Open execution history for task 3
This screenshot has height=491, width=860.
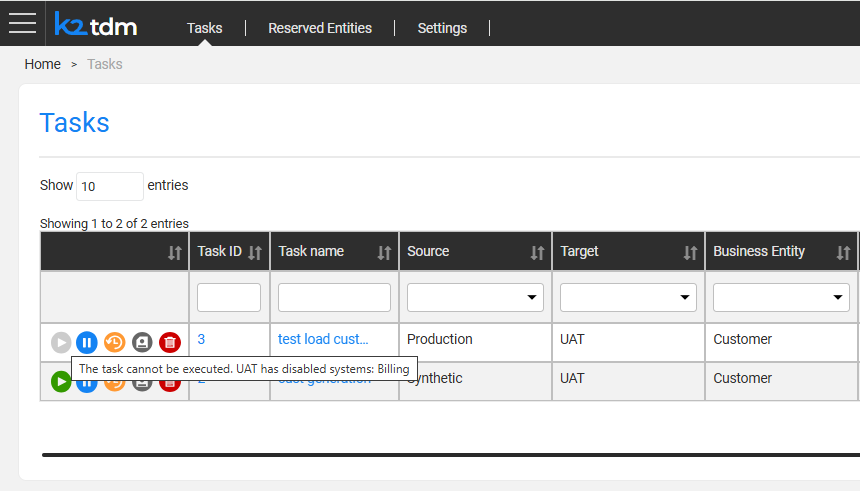click(114, 343)
